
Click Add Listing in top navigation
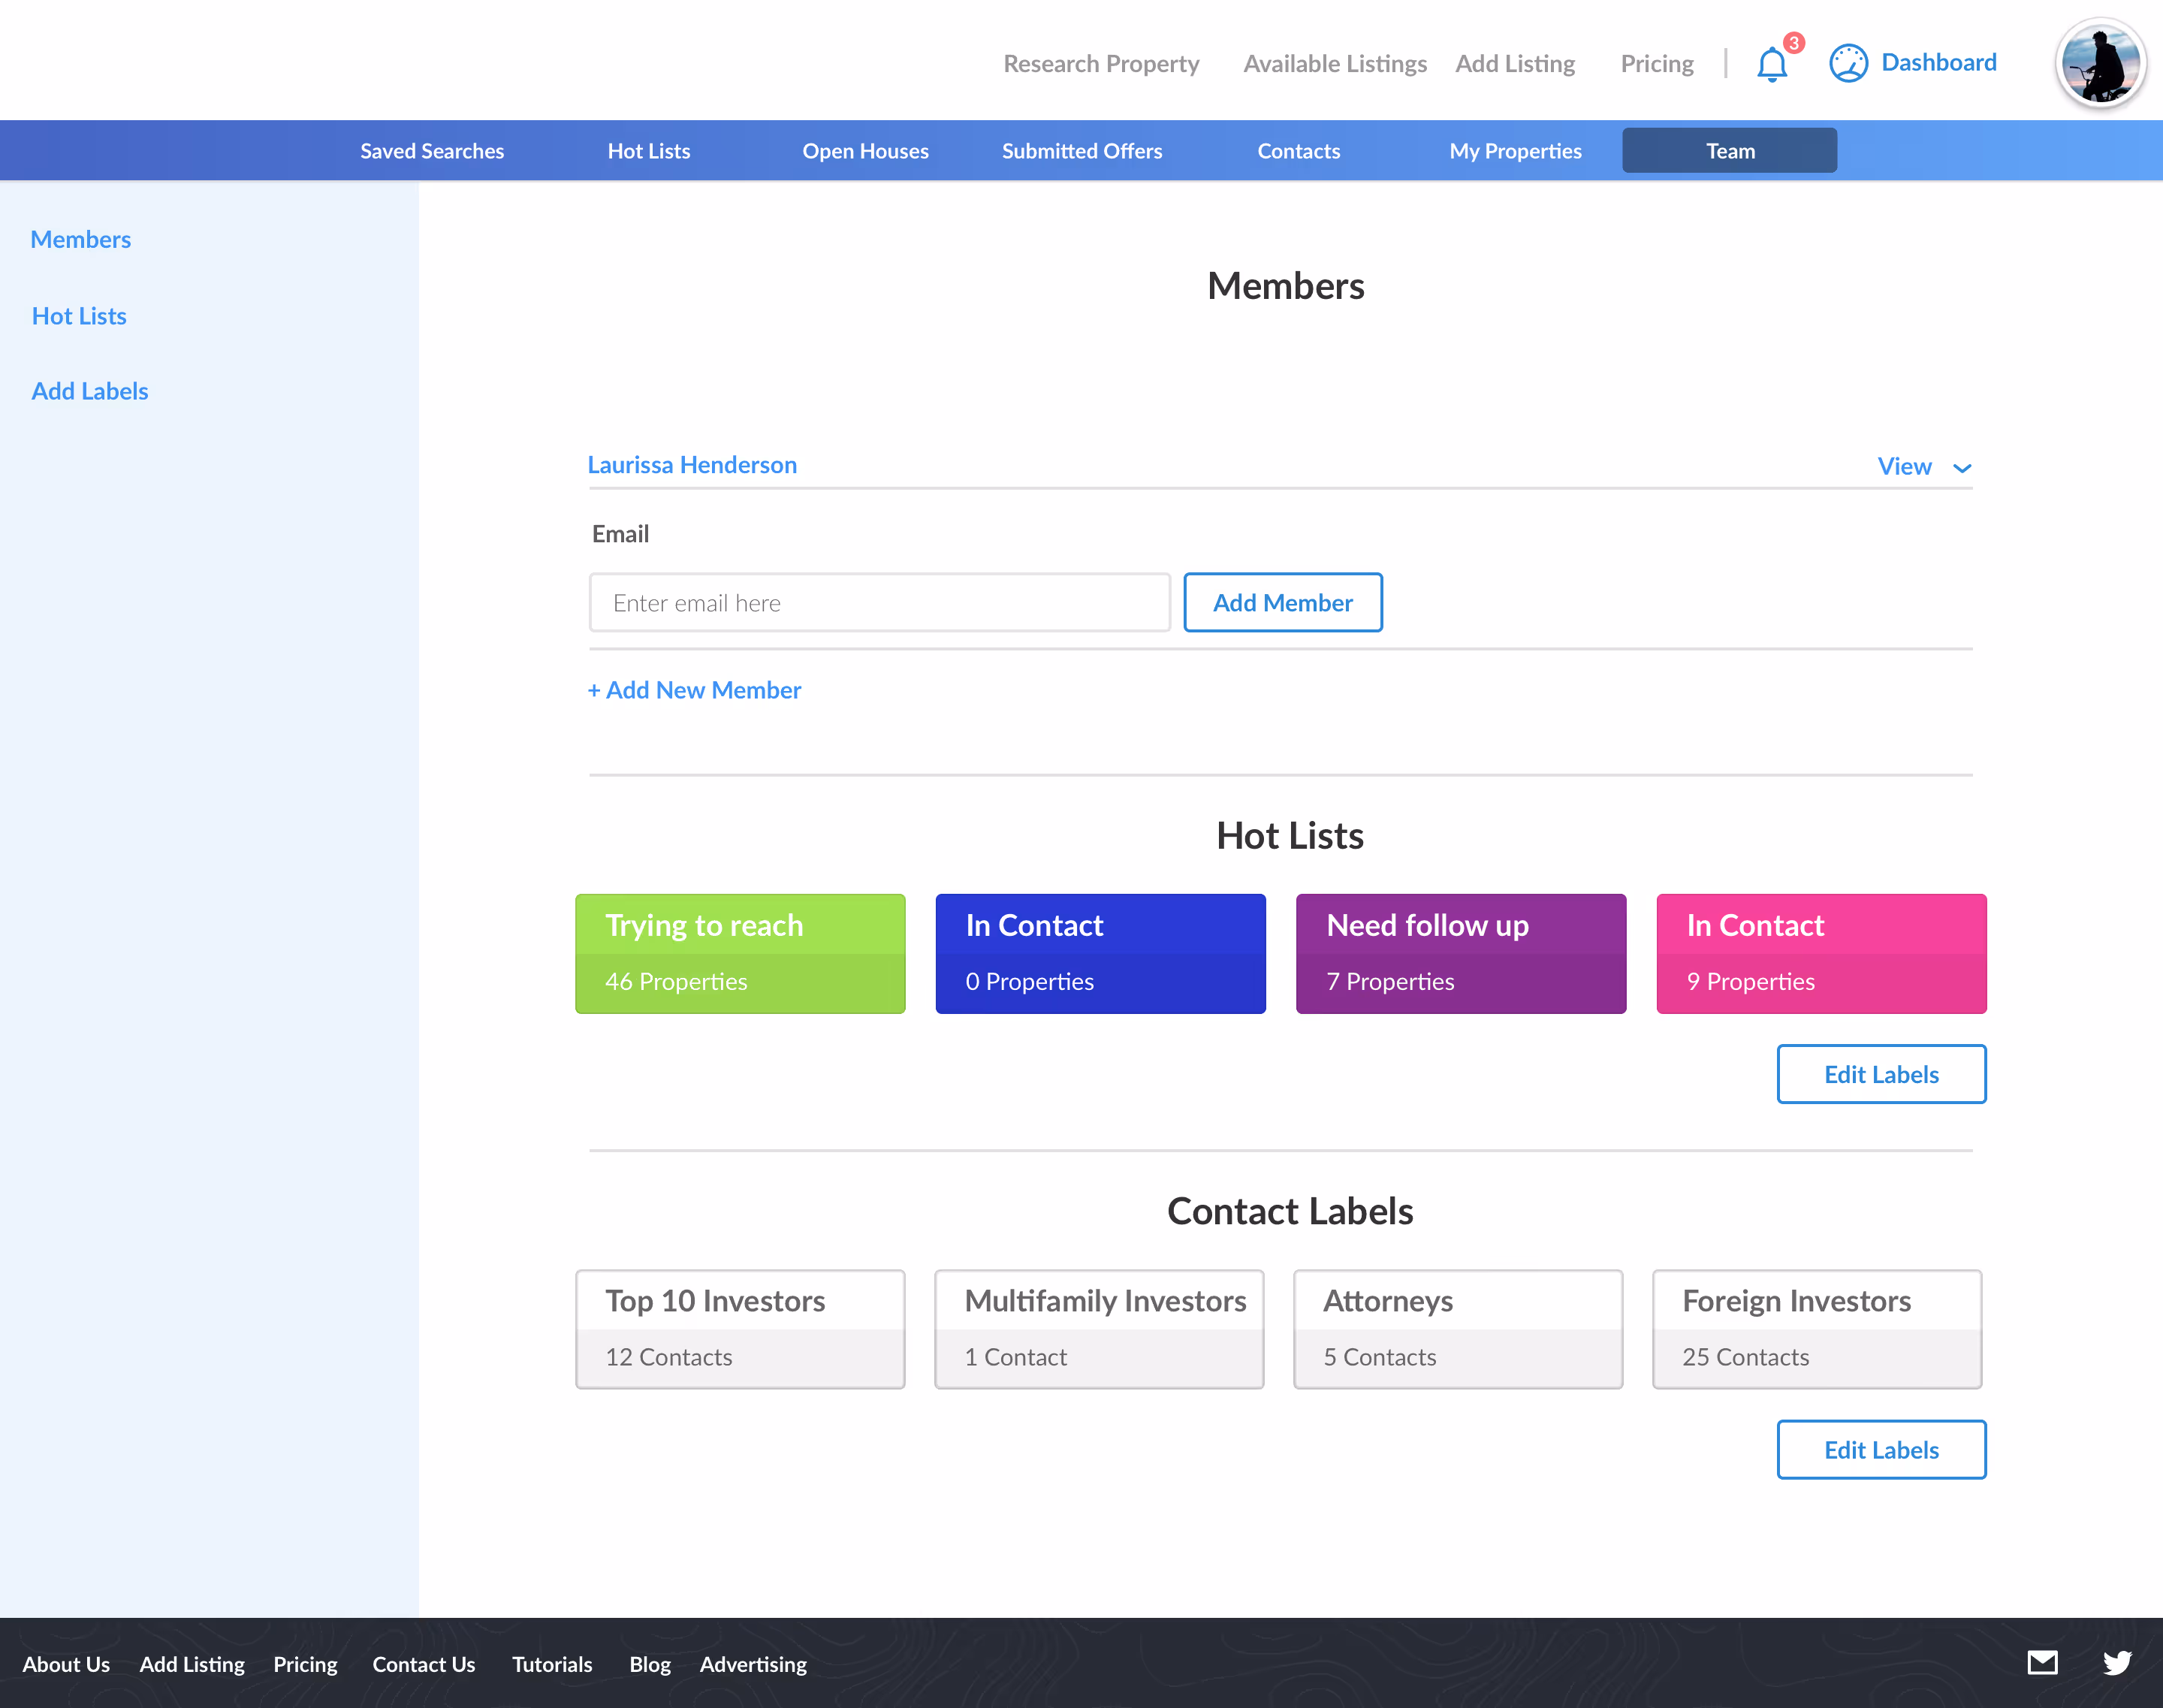click(x=1515, y=64)
